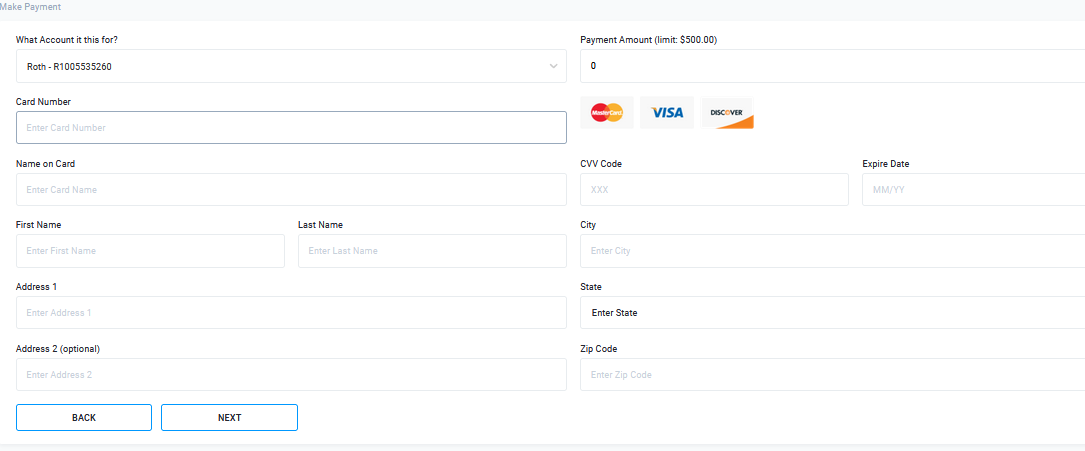Click the NEXT button
Image resolution: width=1085 pixels, height=451 pixels.
point(230,418)
